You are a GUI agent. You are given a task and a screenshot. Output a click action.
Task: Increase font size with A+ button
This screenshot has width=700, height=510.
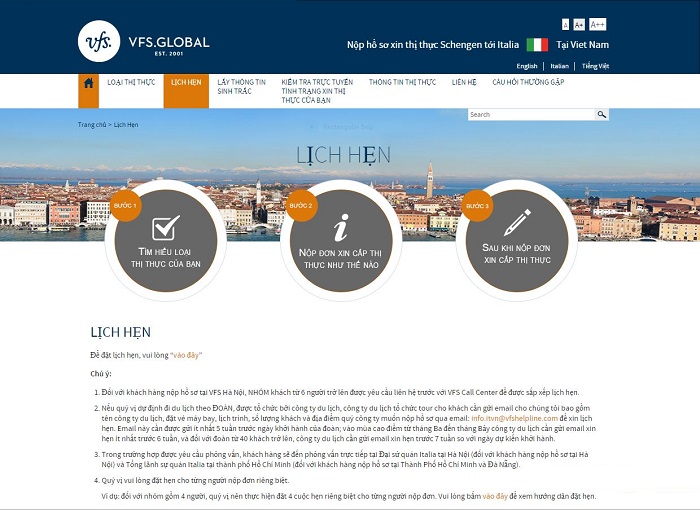pos(579,24)
